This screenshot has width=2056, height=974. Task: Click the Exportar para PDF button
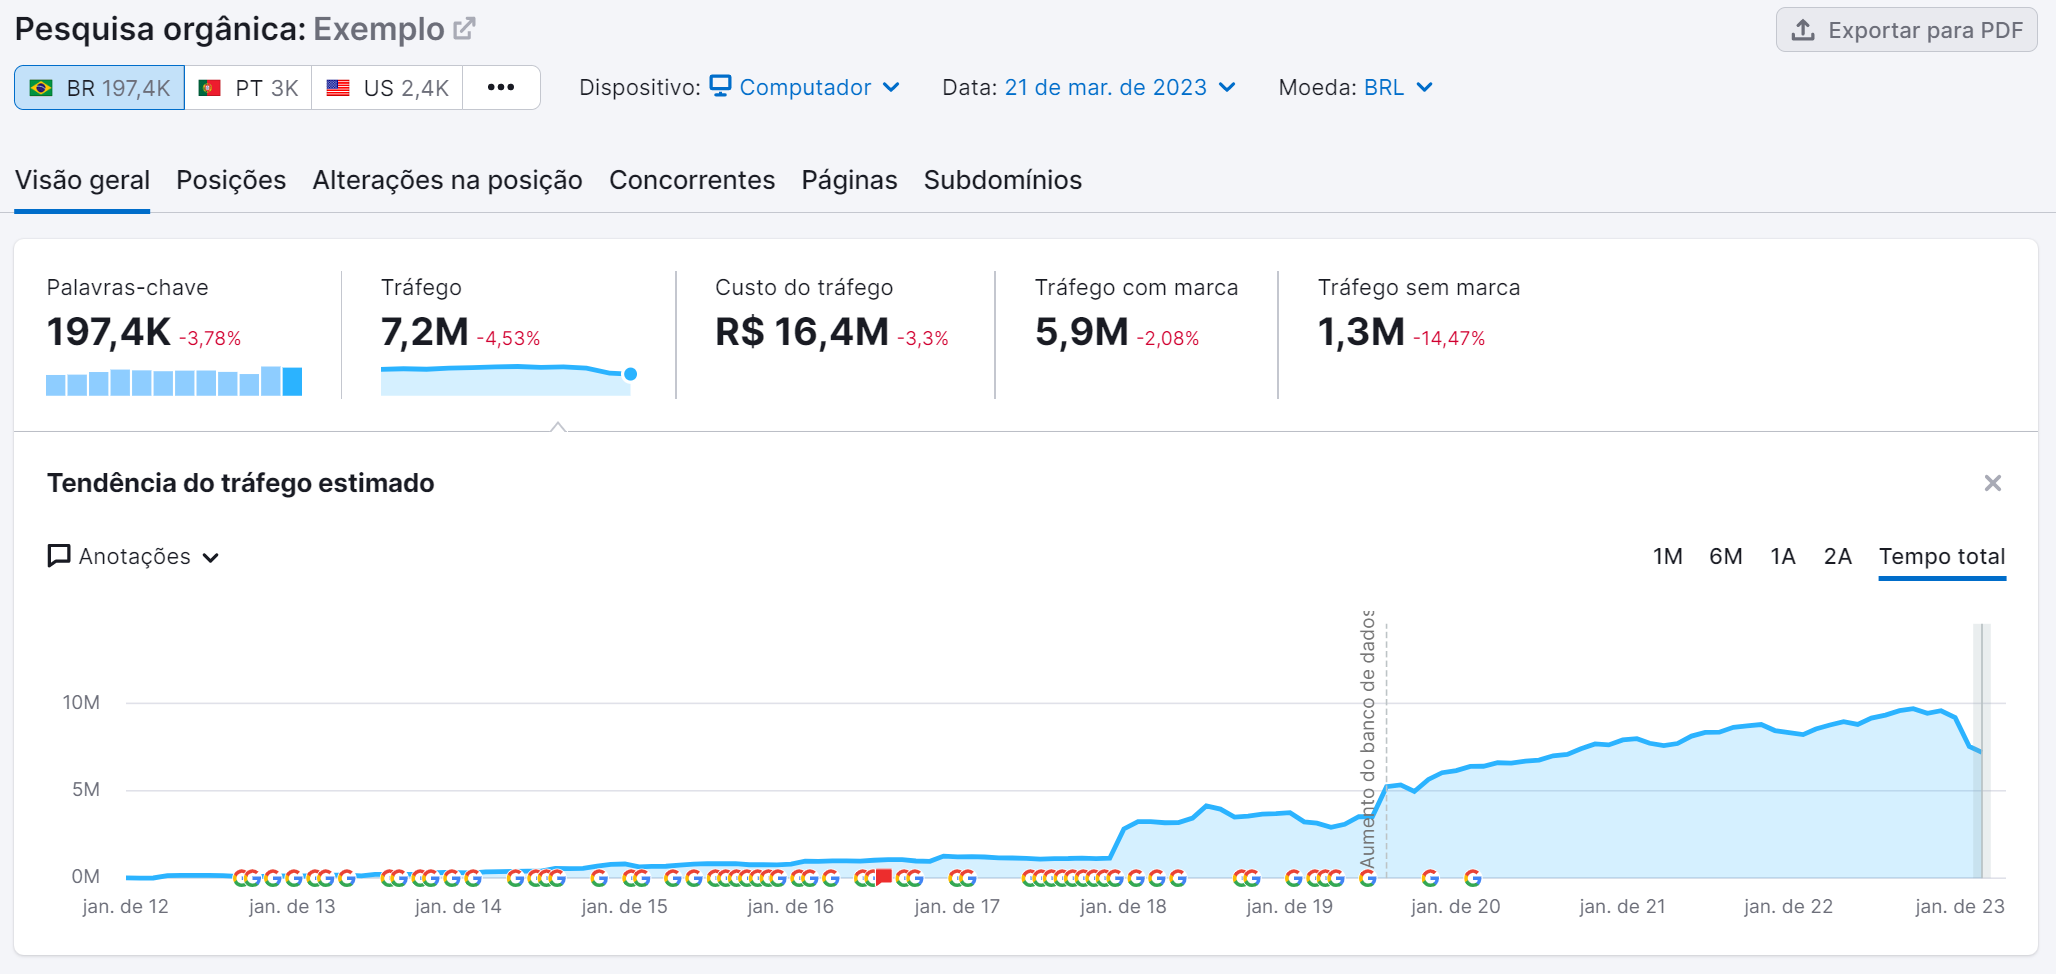point(1906,30)
